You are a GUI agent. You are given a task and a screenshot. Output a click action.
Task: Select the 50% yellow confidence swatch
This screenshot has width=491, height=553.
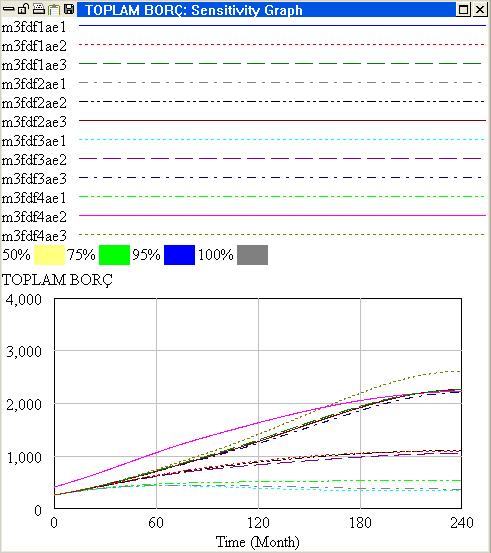(x=49, y=255)
